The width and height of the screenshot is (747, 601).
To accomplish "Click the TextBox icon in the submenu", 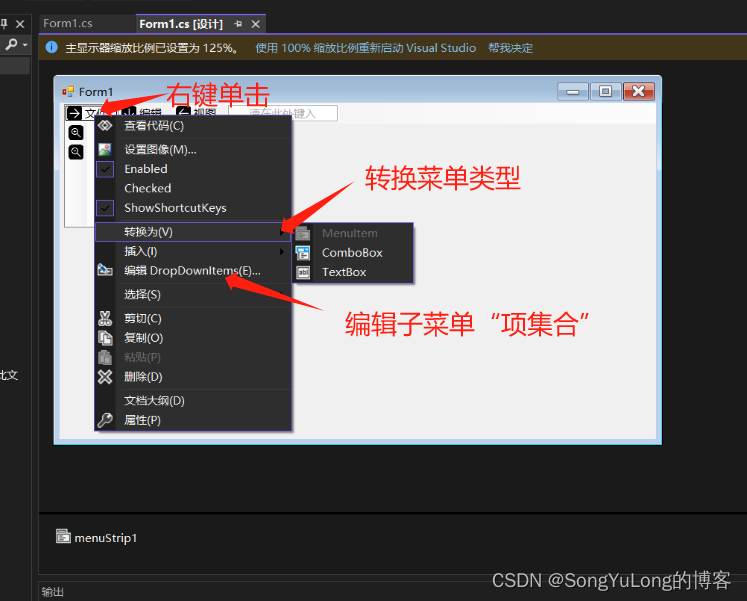I will coord(303,272).
